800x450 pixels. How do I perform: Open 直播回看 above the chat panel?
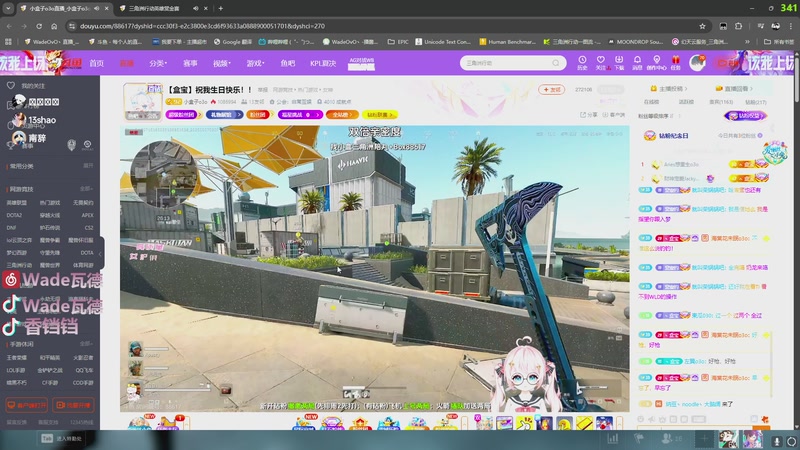[x=734, y=89]
